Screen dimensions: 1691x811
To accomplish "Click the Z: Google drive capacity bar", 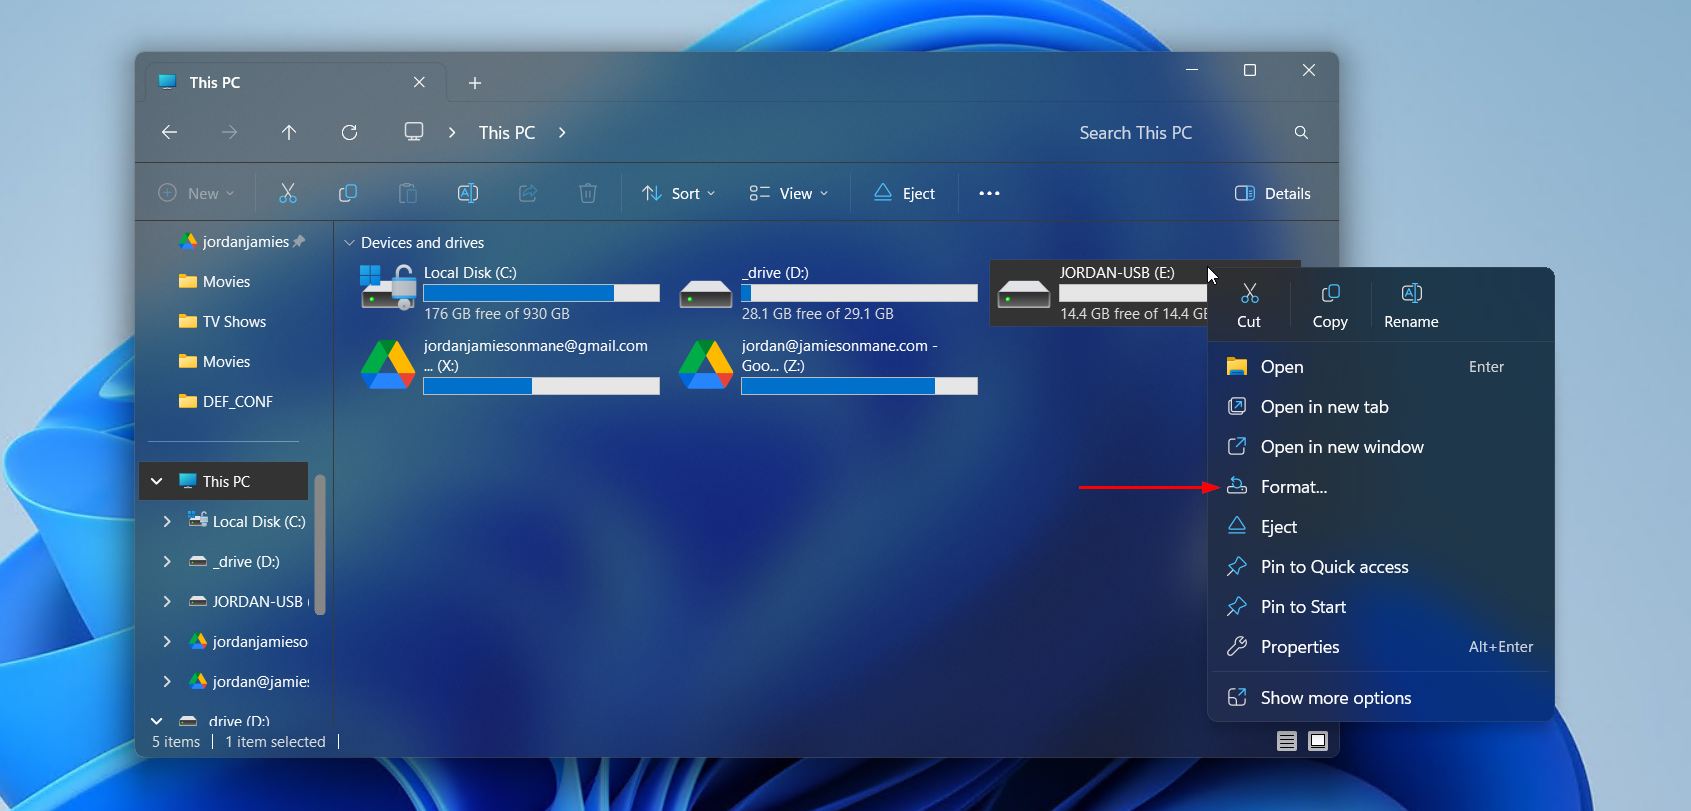I will pyautogui.click(x=859, y=386).
